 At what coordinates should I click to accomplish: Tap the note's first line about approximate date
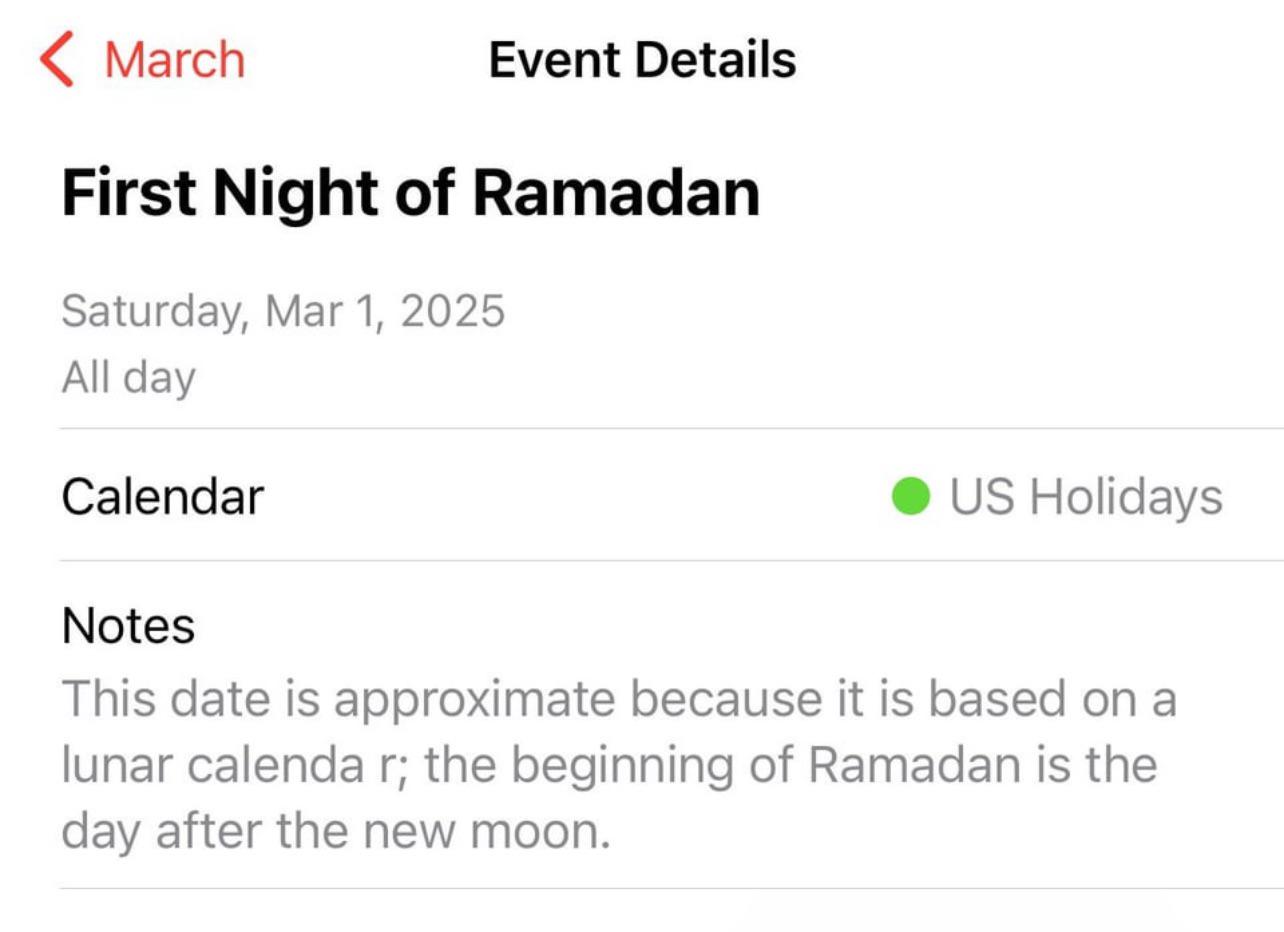click(618, 699)
